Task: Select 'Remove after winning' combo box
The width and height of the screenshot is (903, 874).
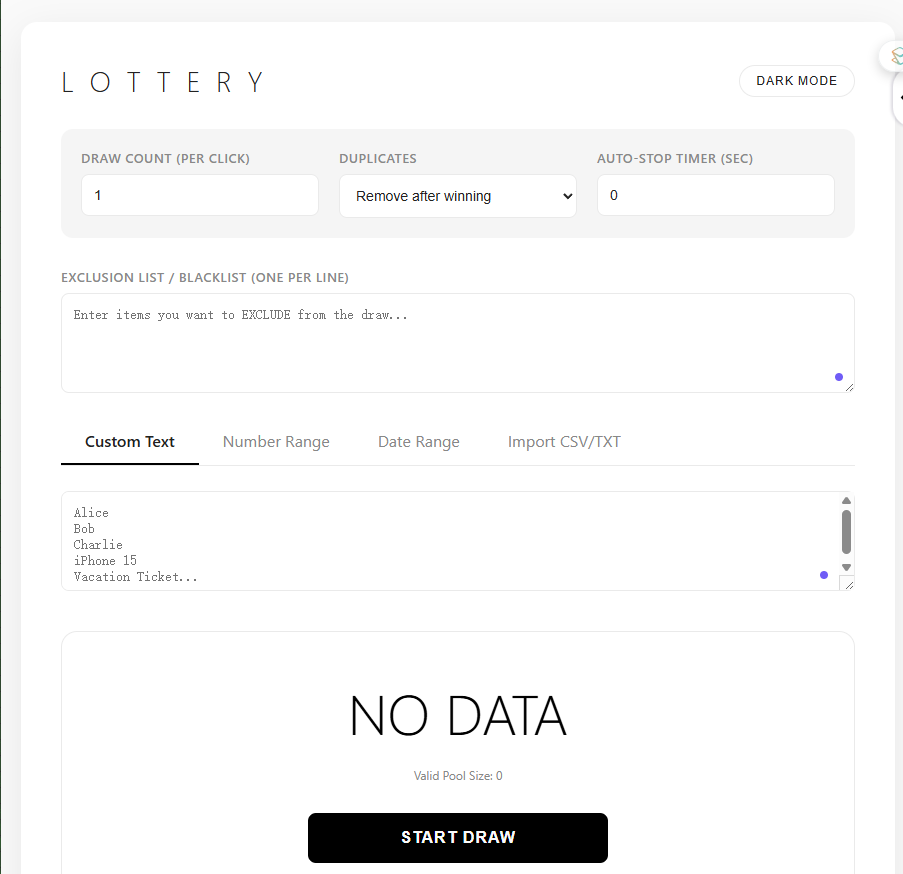Action: (457, 195)
